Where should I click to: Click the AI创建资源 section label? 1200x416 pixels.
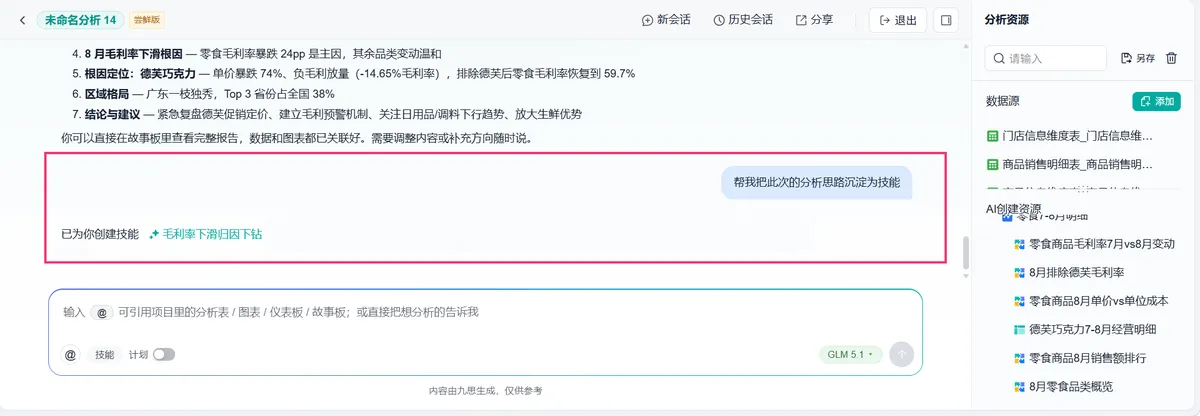pos(1013,208)
